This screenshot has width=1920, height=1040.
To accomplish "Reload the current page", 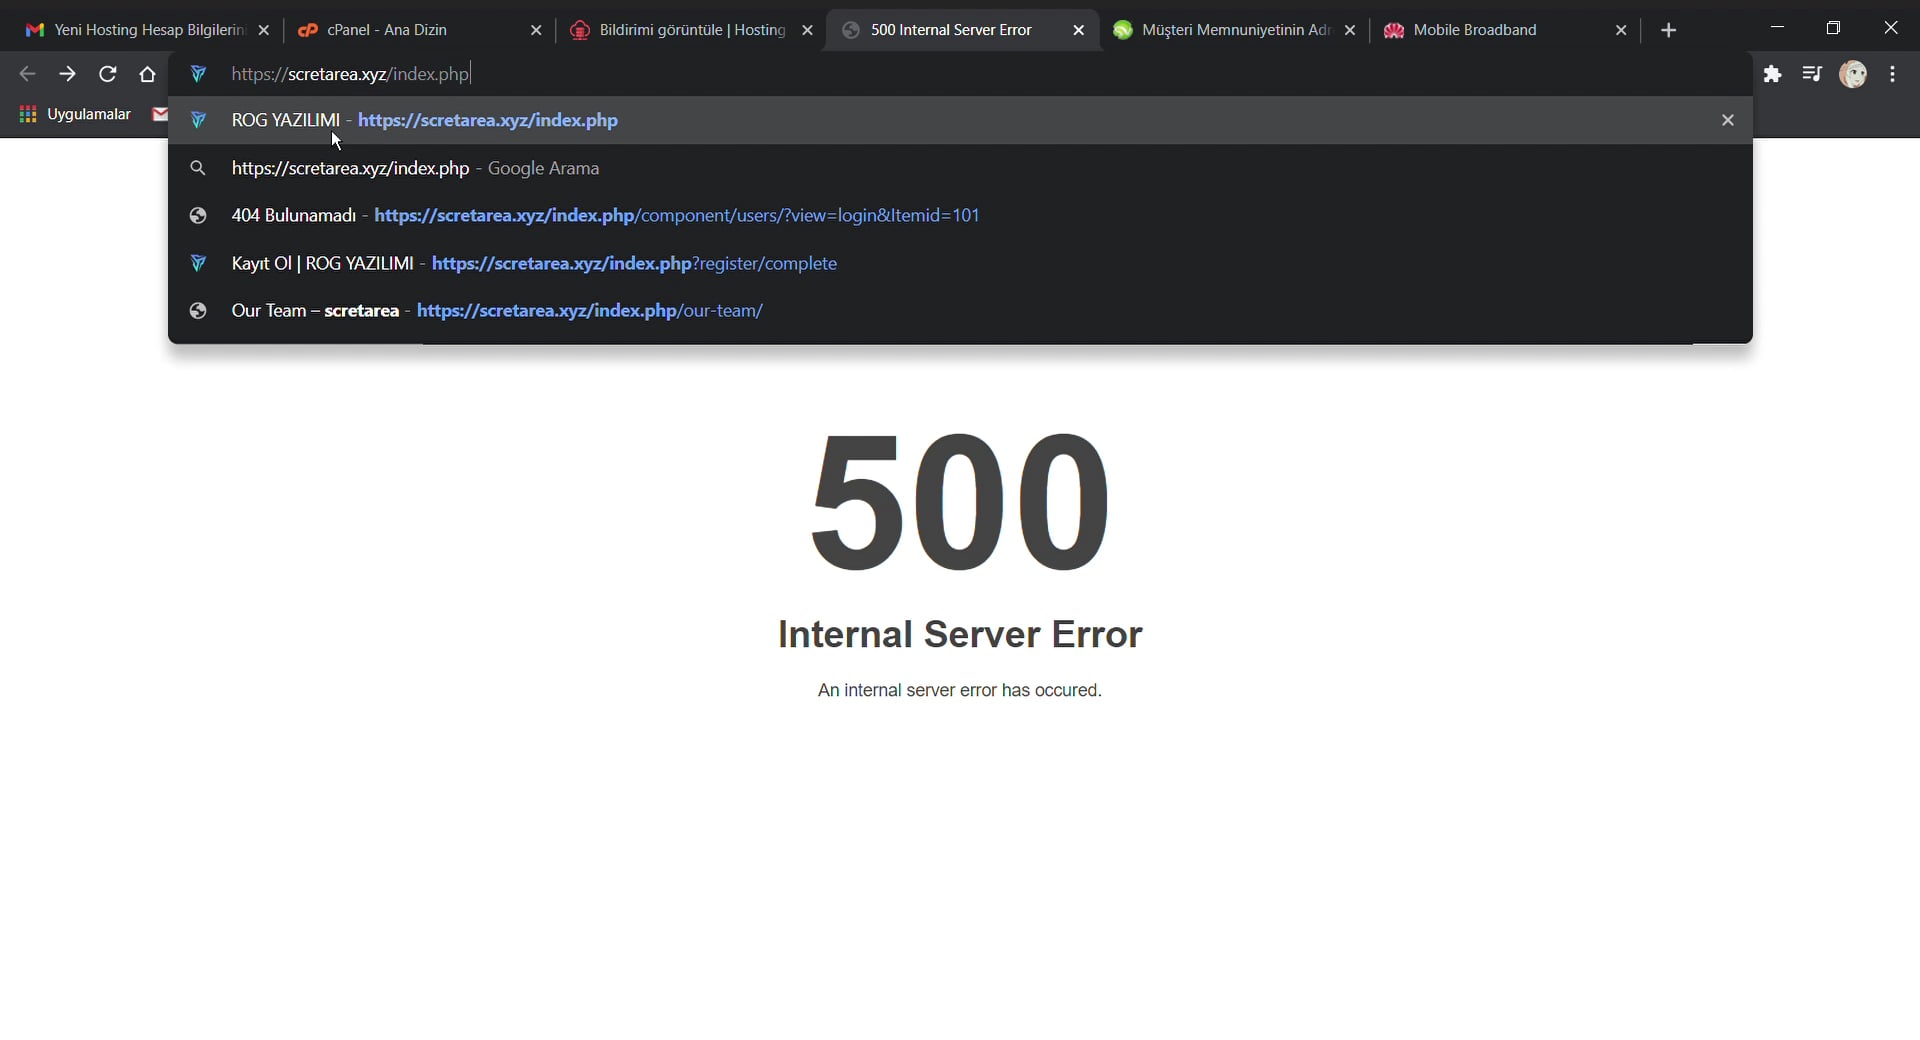I will click(x=107, y=74).
